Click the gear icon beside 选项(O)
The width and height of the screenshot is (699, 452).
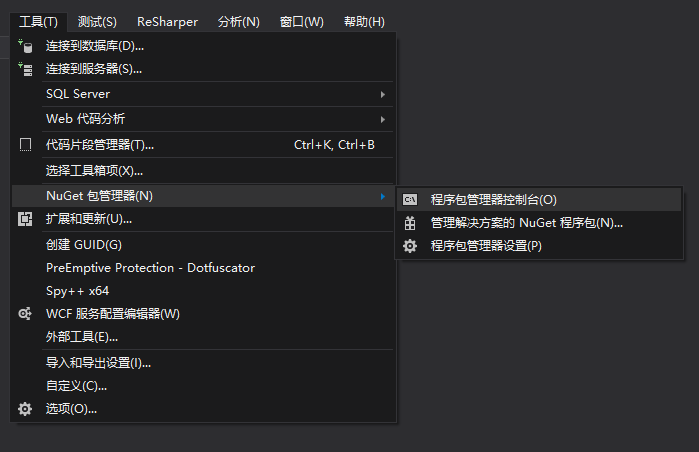pyautogui.click(x=25, y=409)
